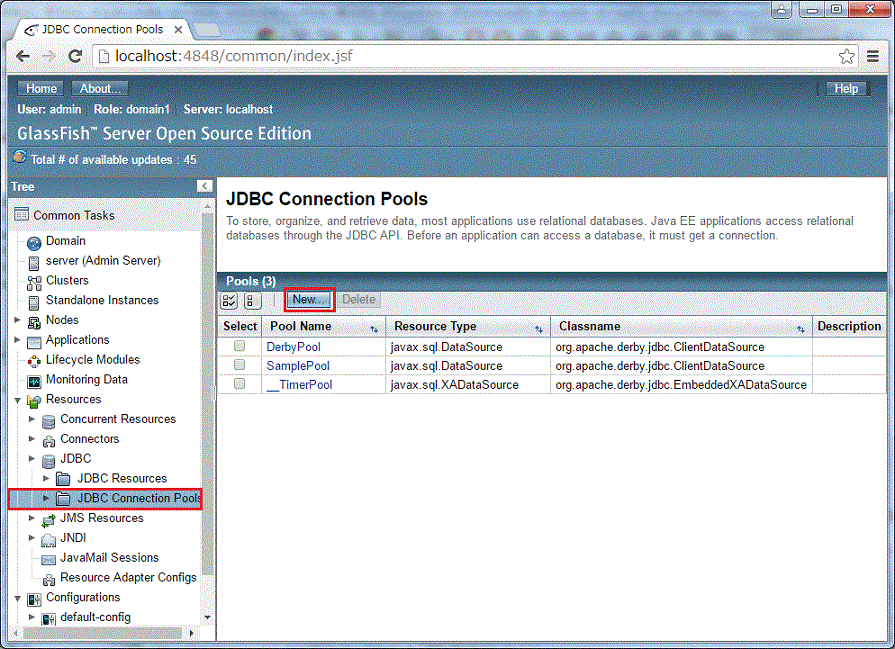Viewport: 895px width, 649px height.
Task: Click the Domain globe icon in tree
Action: 34,243
